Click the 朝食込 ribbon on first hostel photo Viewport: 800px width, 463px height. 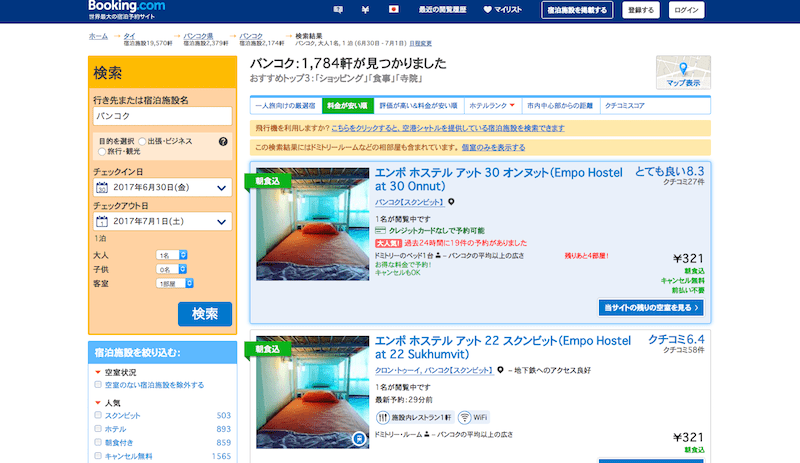point(267,181)
